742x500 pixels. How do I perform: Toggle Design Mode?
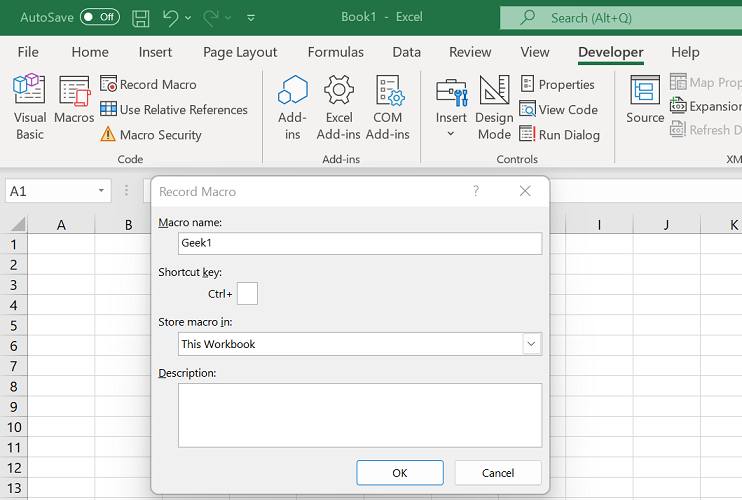tap(494, 106)
